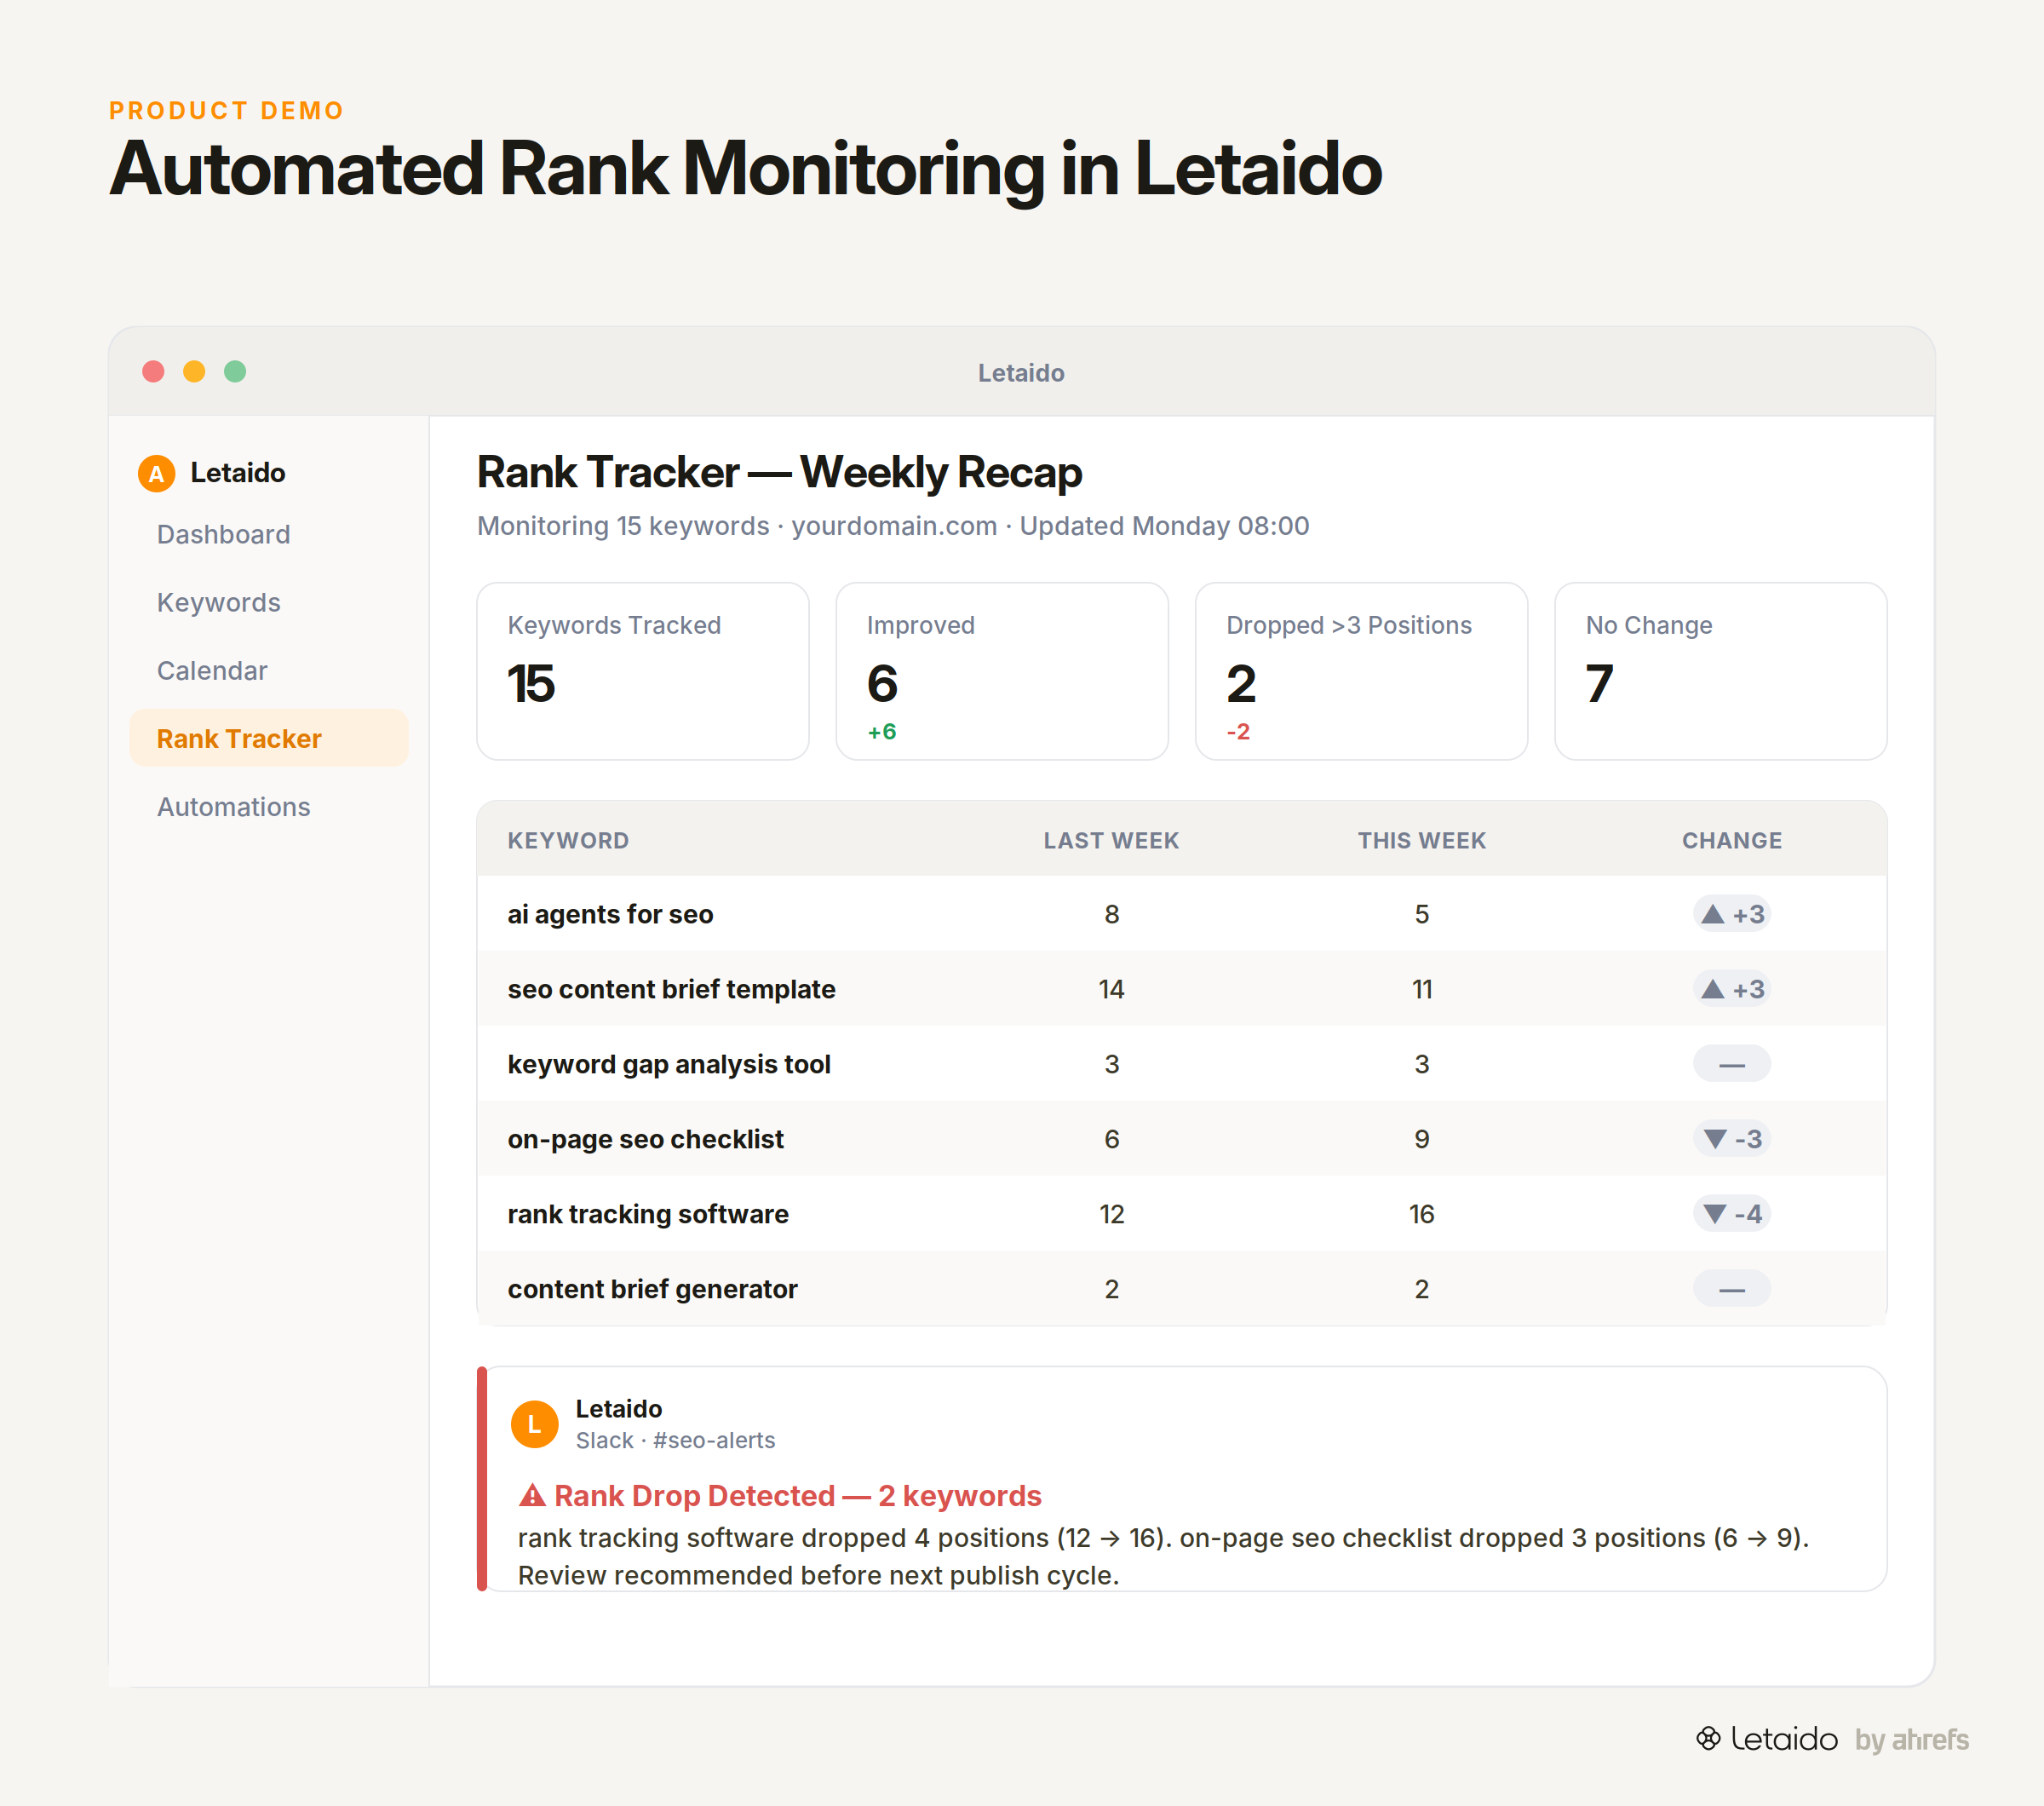Screen dimensions: 2044x1806
Task: Click the Letaido window title text
Action: click(x=1021, y=373)
